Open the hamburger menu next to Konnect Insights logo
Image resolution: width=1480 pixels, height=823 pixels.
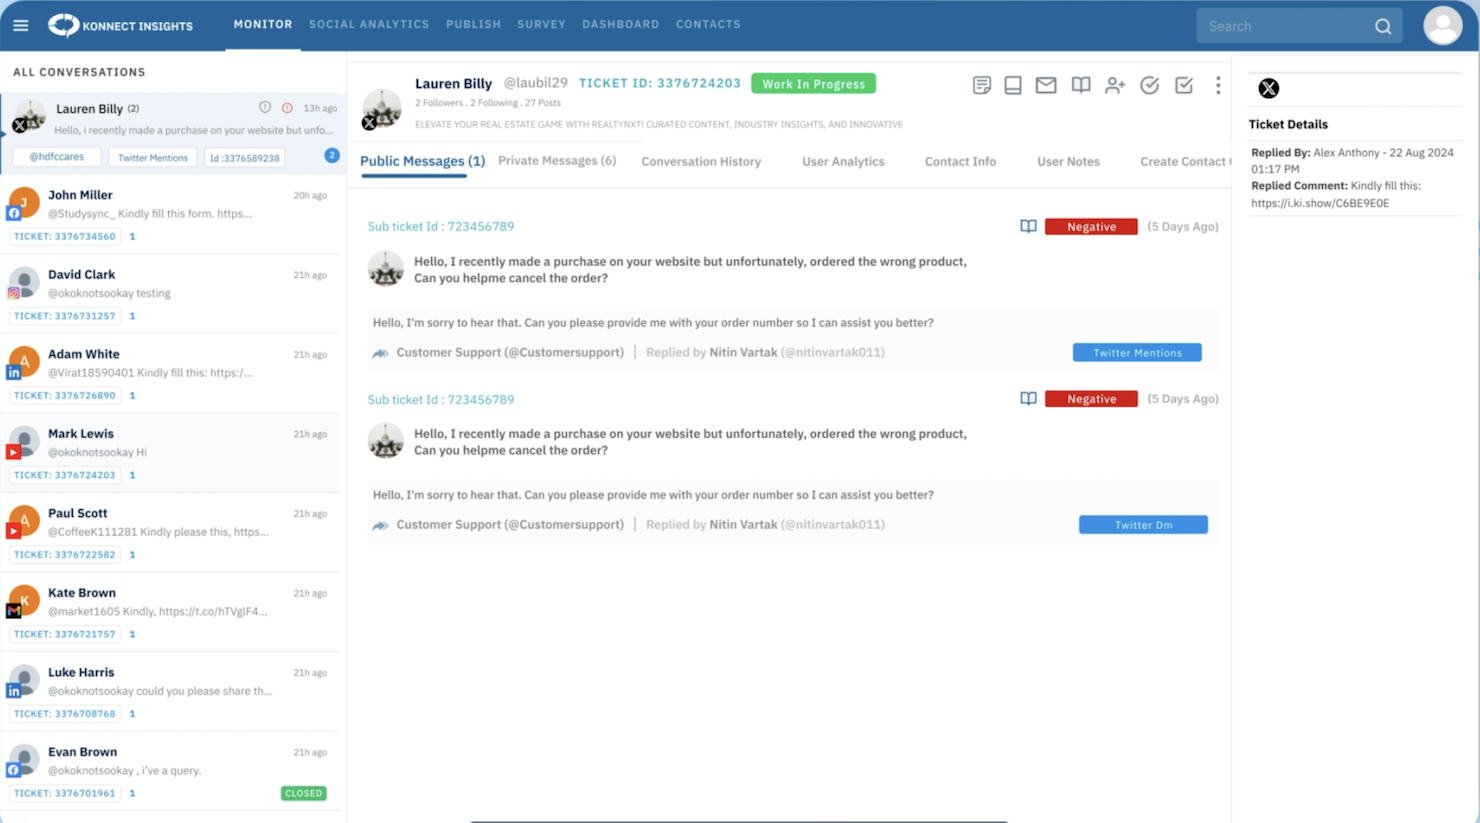pyautogui.click(x=20, y=25)
